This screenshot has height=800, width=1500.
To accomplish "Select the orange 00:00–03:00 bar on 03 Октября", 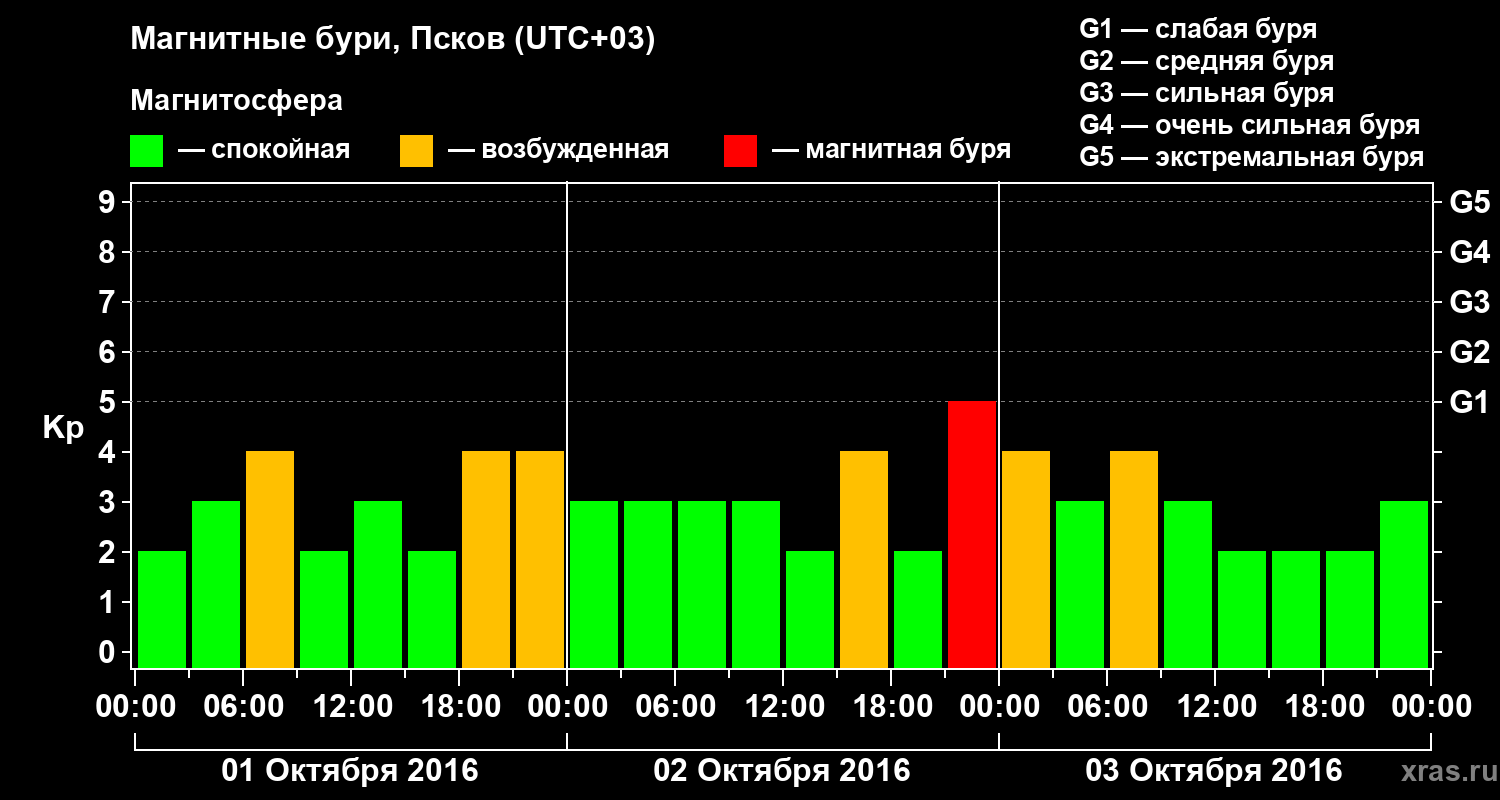I will [x=1026, y=559].
